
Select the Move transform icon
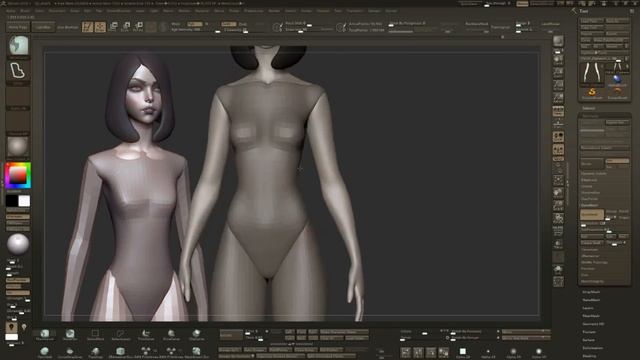coord(113,27)
